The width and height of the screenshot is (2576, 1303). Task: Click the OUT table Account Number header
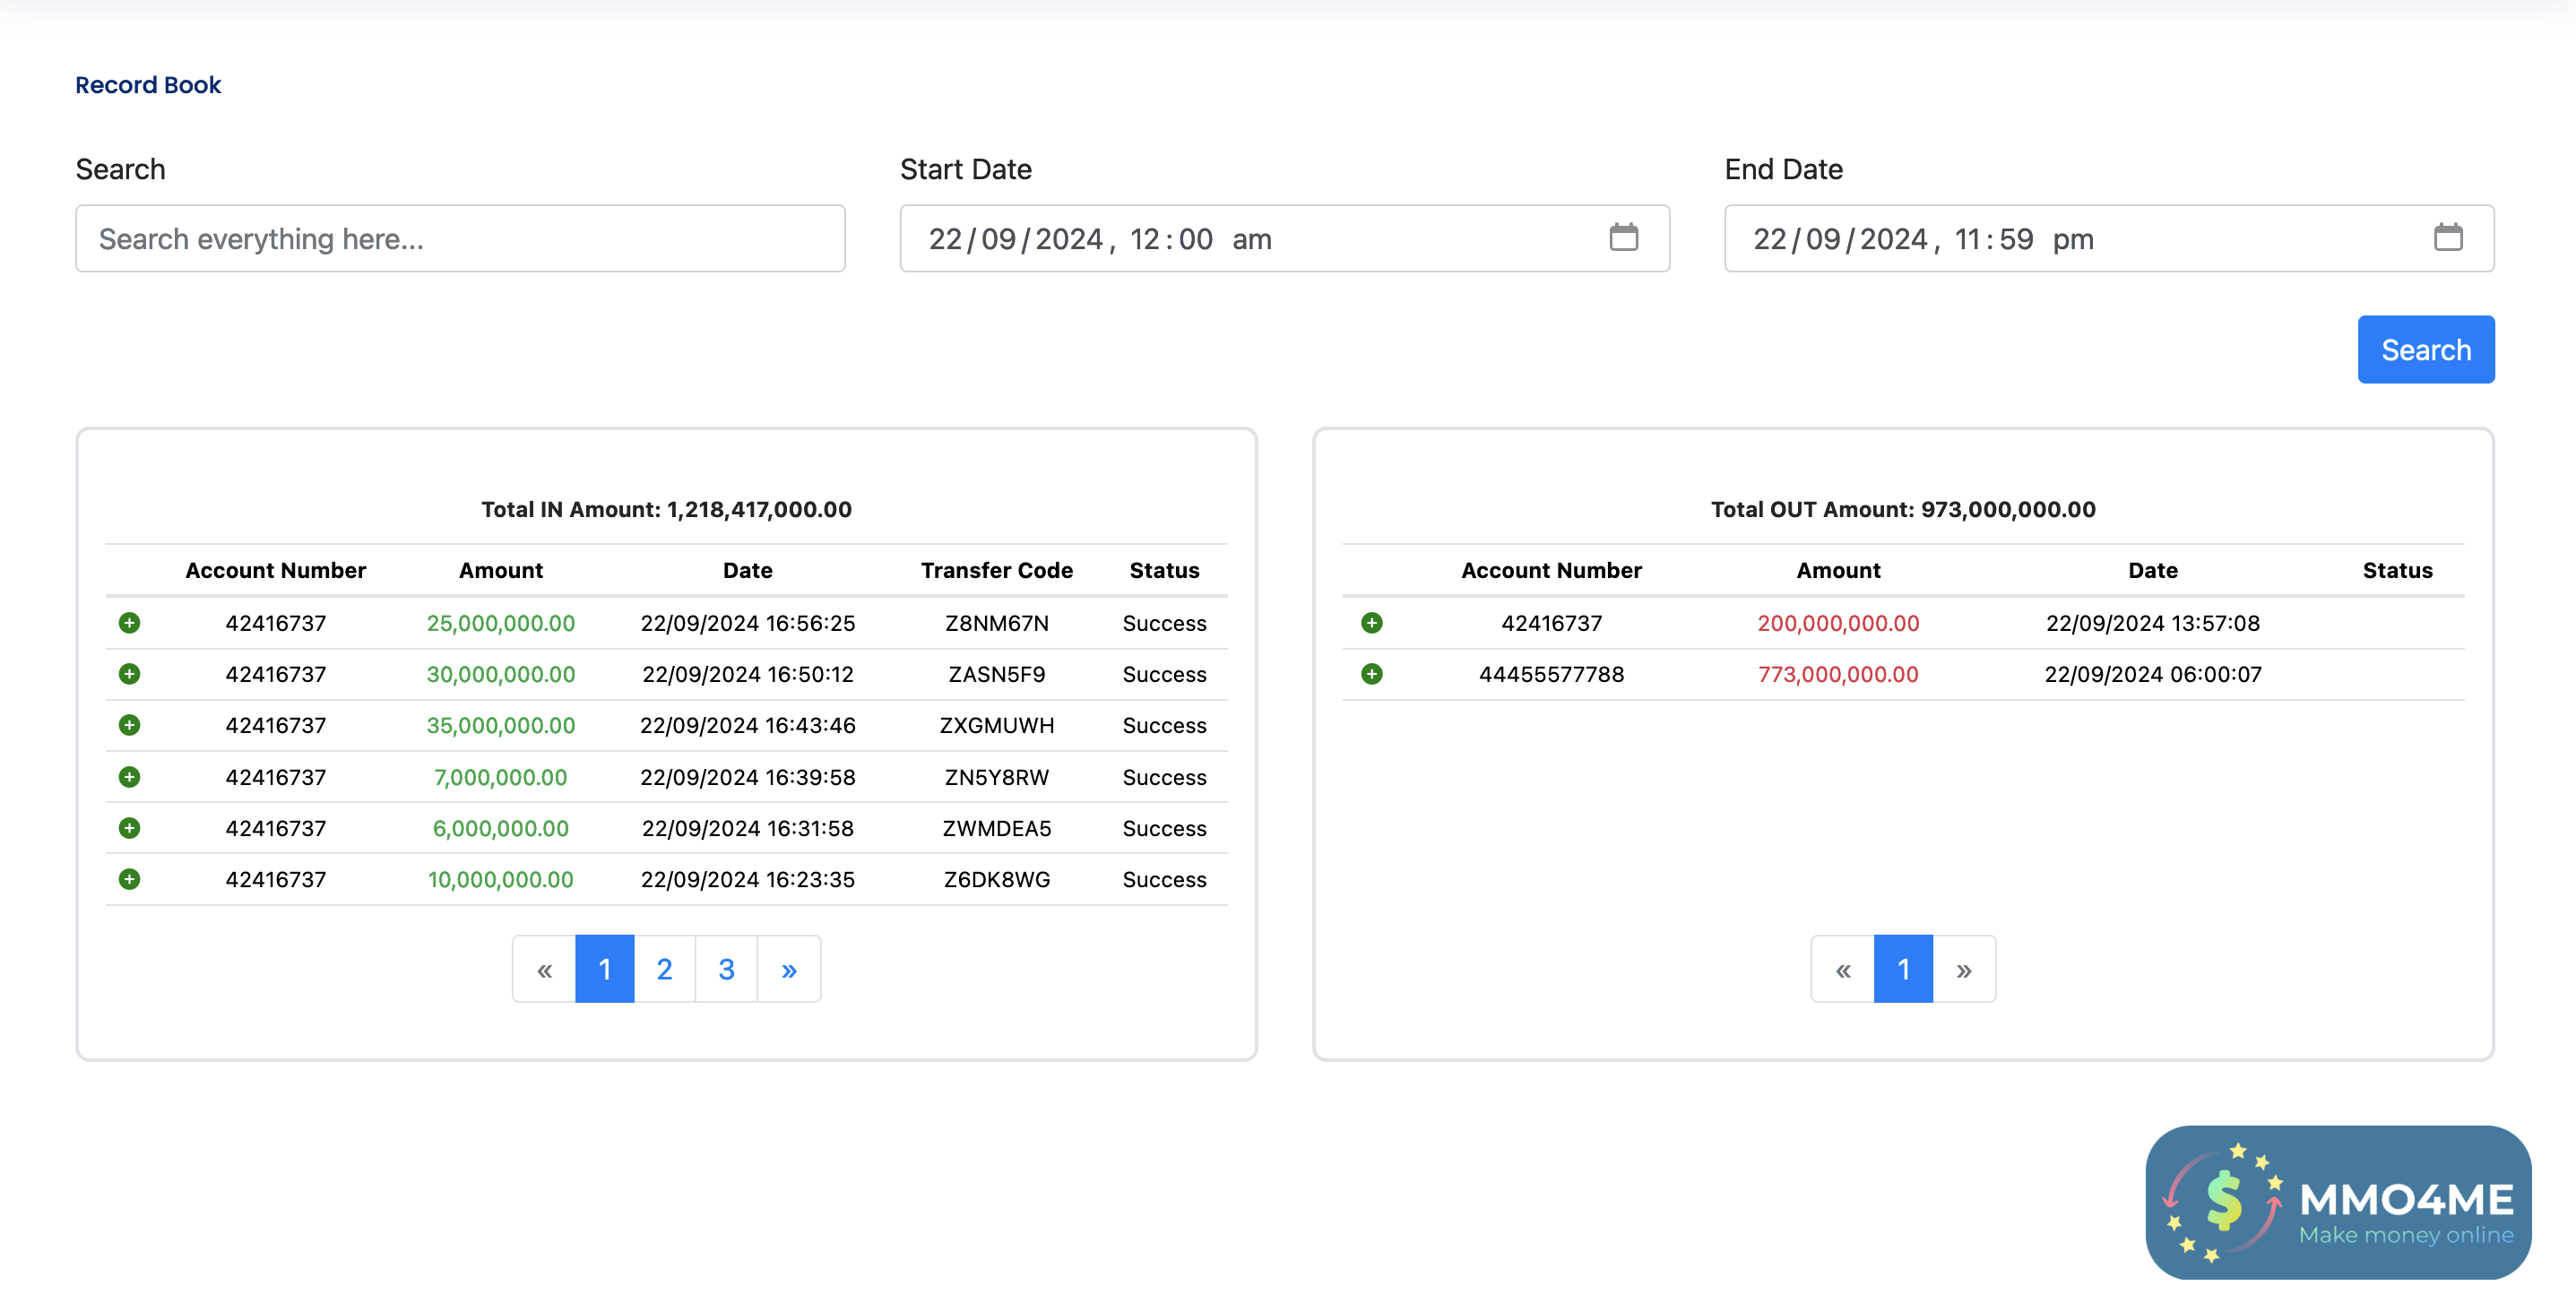(x=1551, y=571)
